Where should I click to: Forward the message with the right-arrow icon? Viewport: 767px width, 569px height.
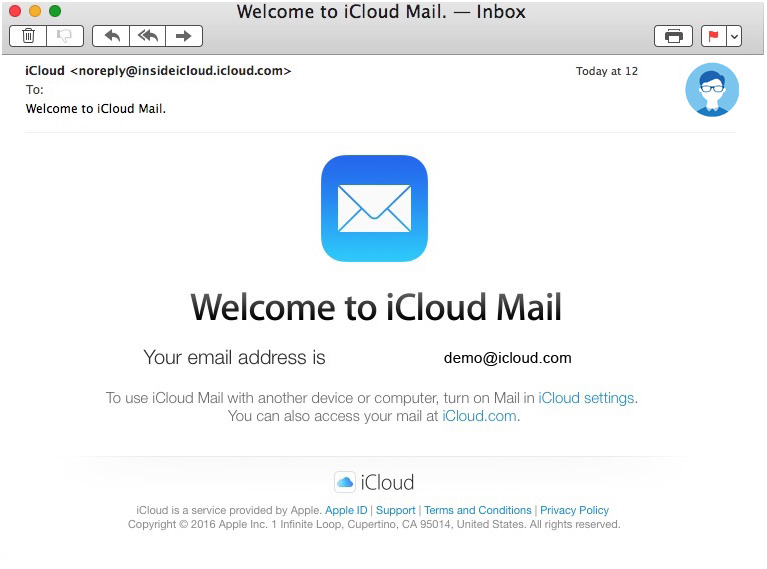(184, 36)
